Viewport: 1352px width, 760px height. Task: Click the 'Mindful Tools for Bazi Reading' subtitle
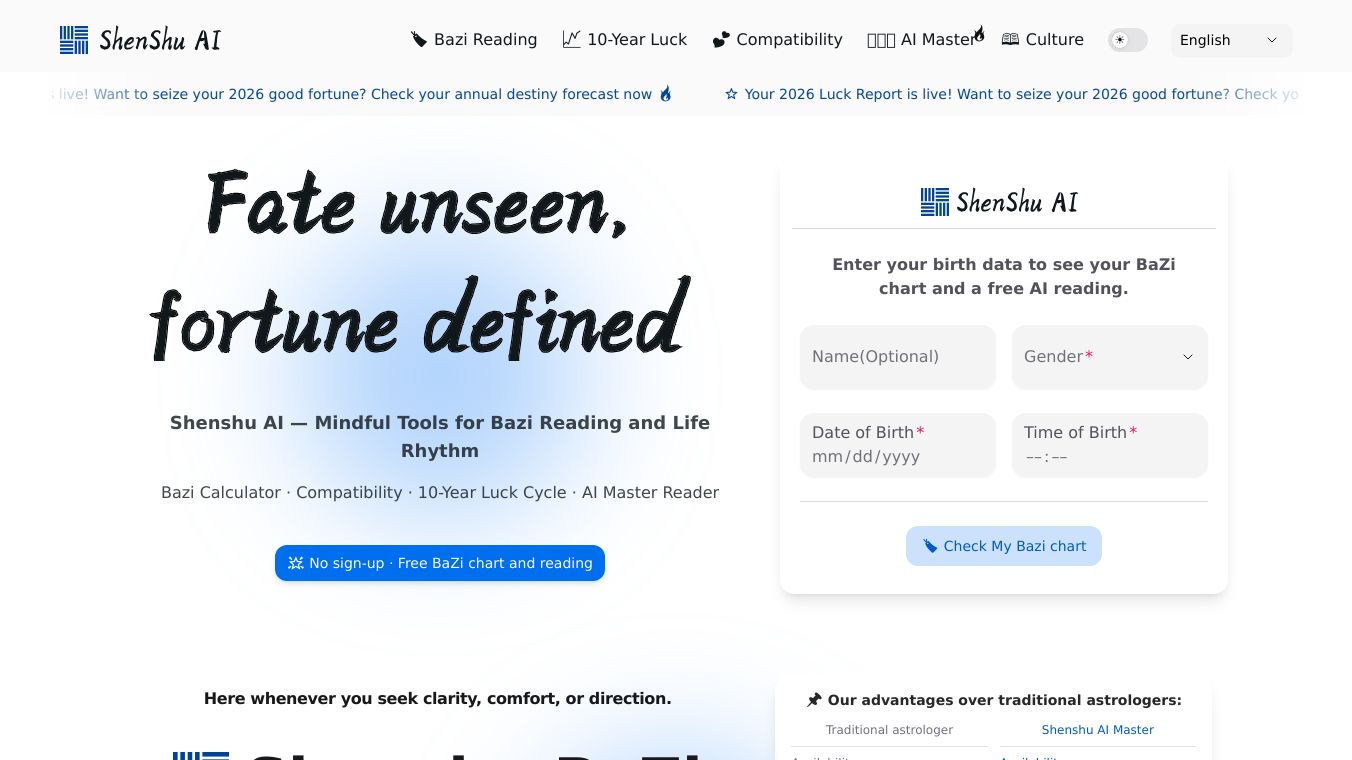[440, 437]
